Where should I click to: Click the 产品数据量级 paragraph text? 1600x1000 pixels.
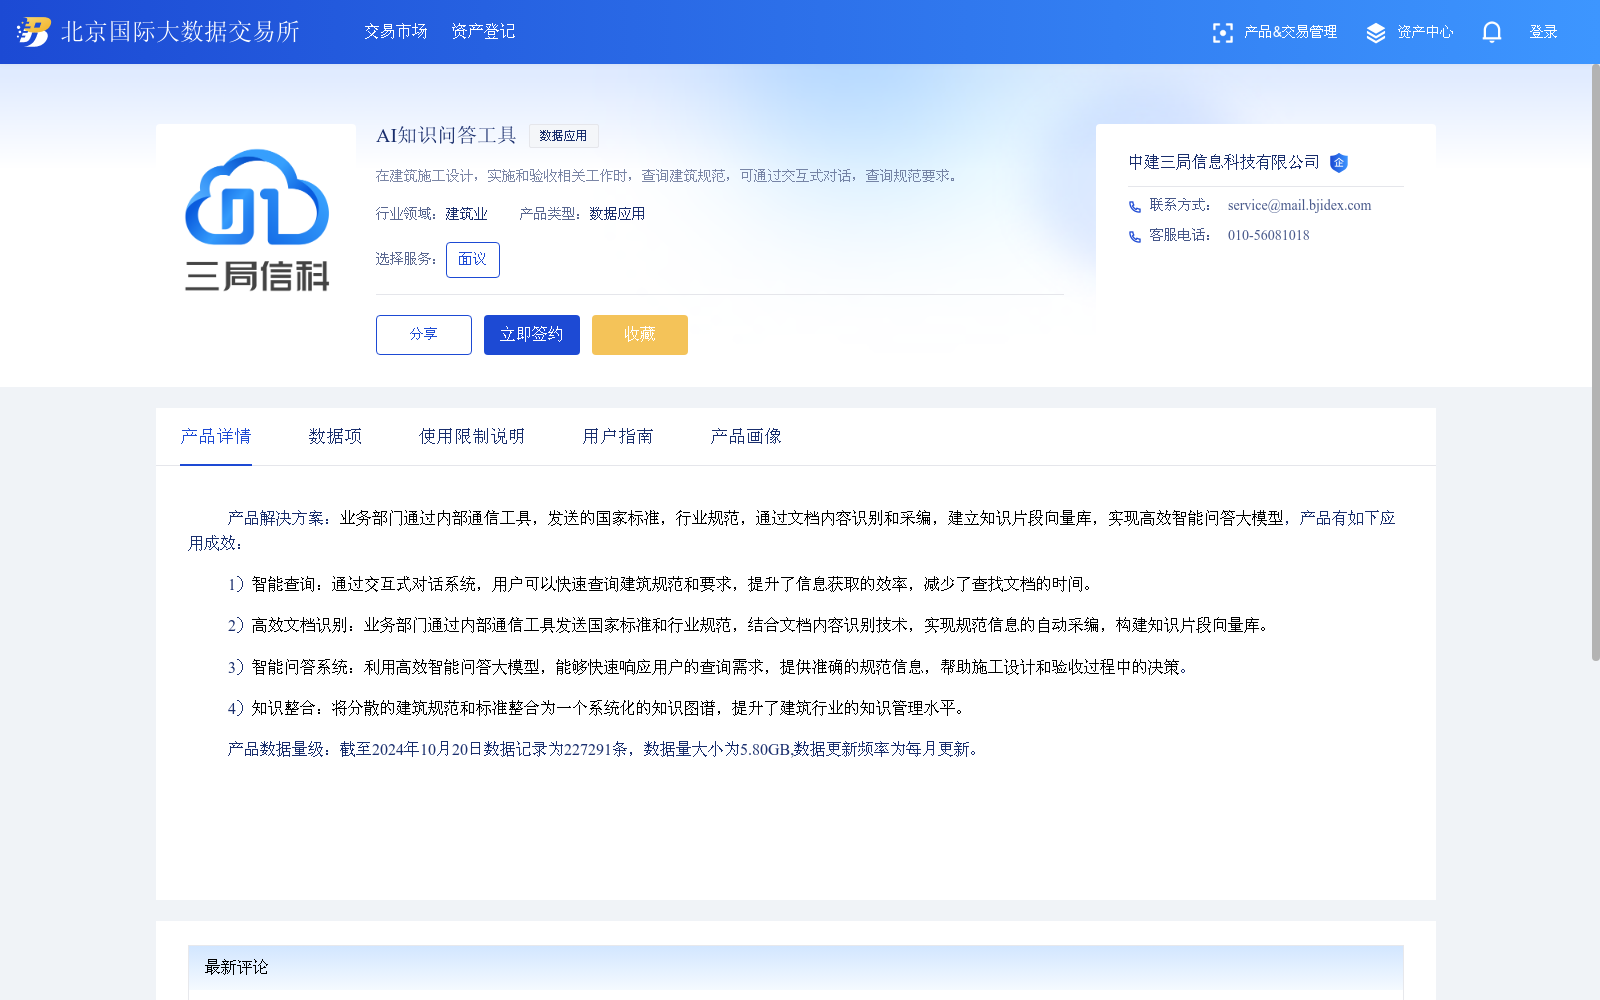tap(606, 749)
